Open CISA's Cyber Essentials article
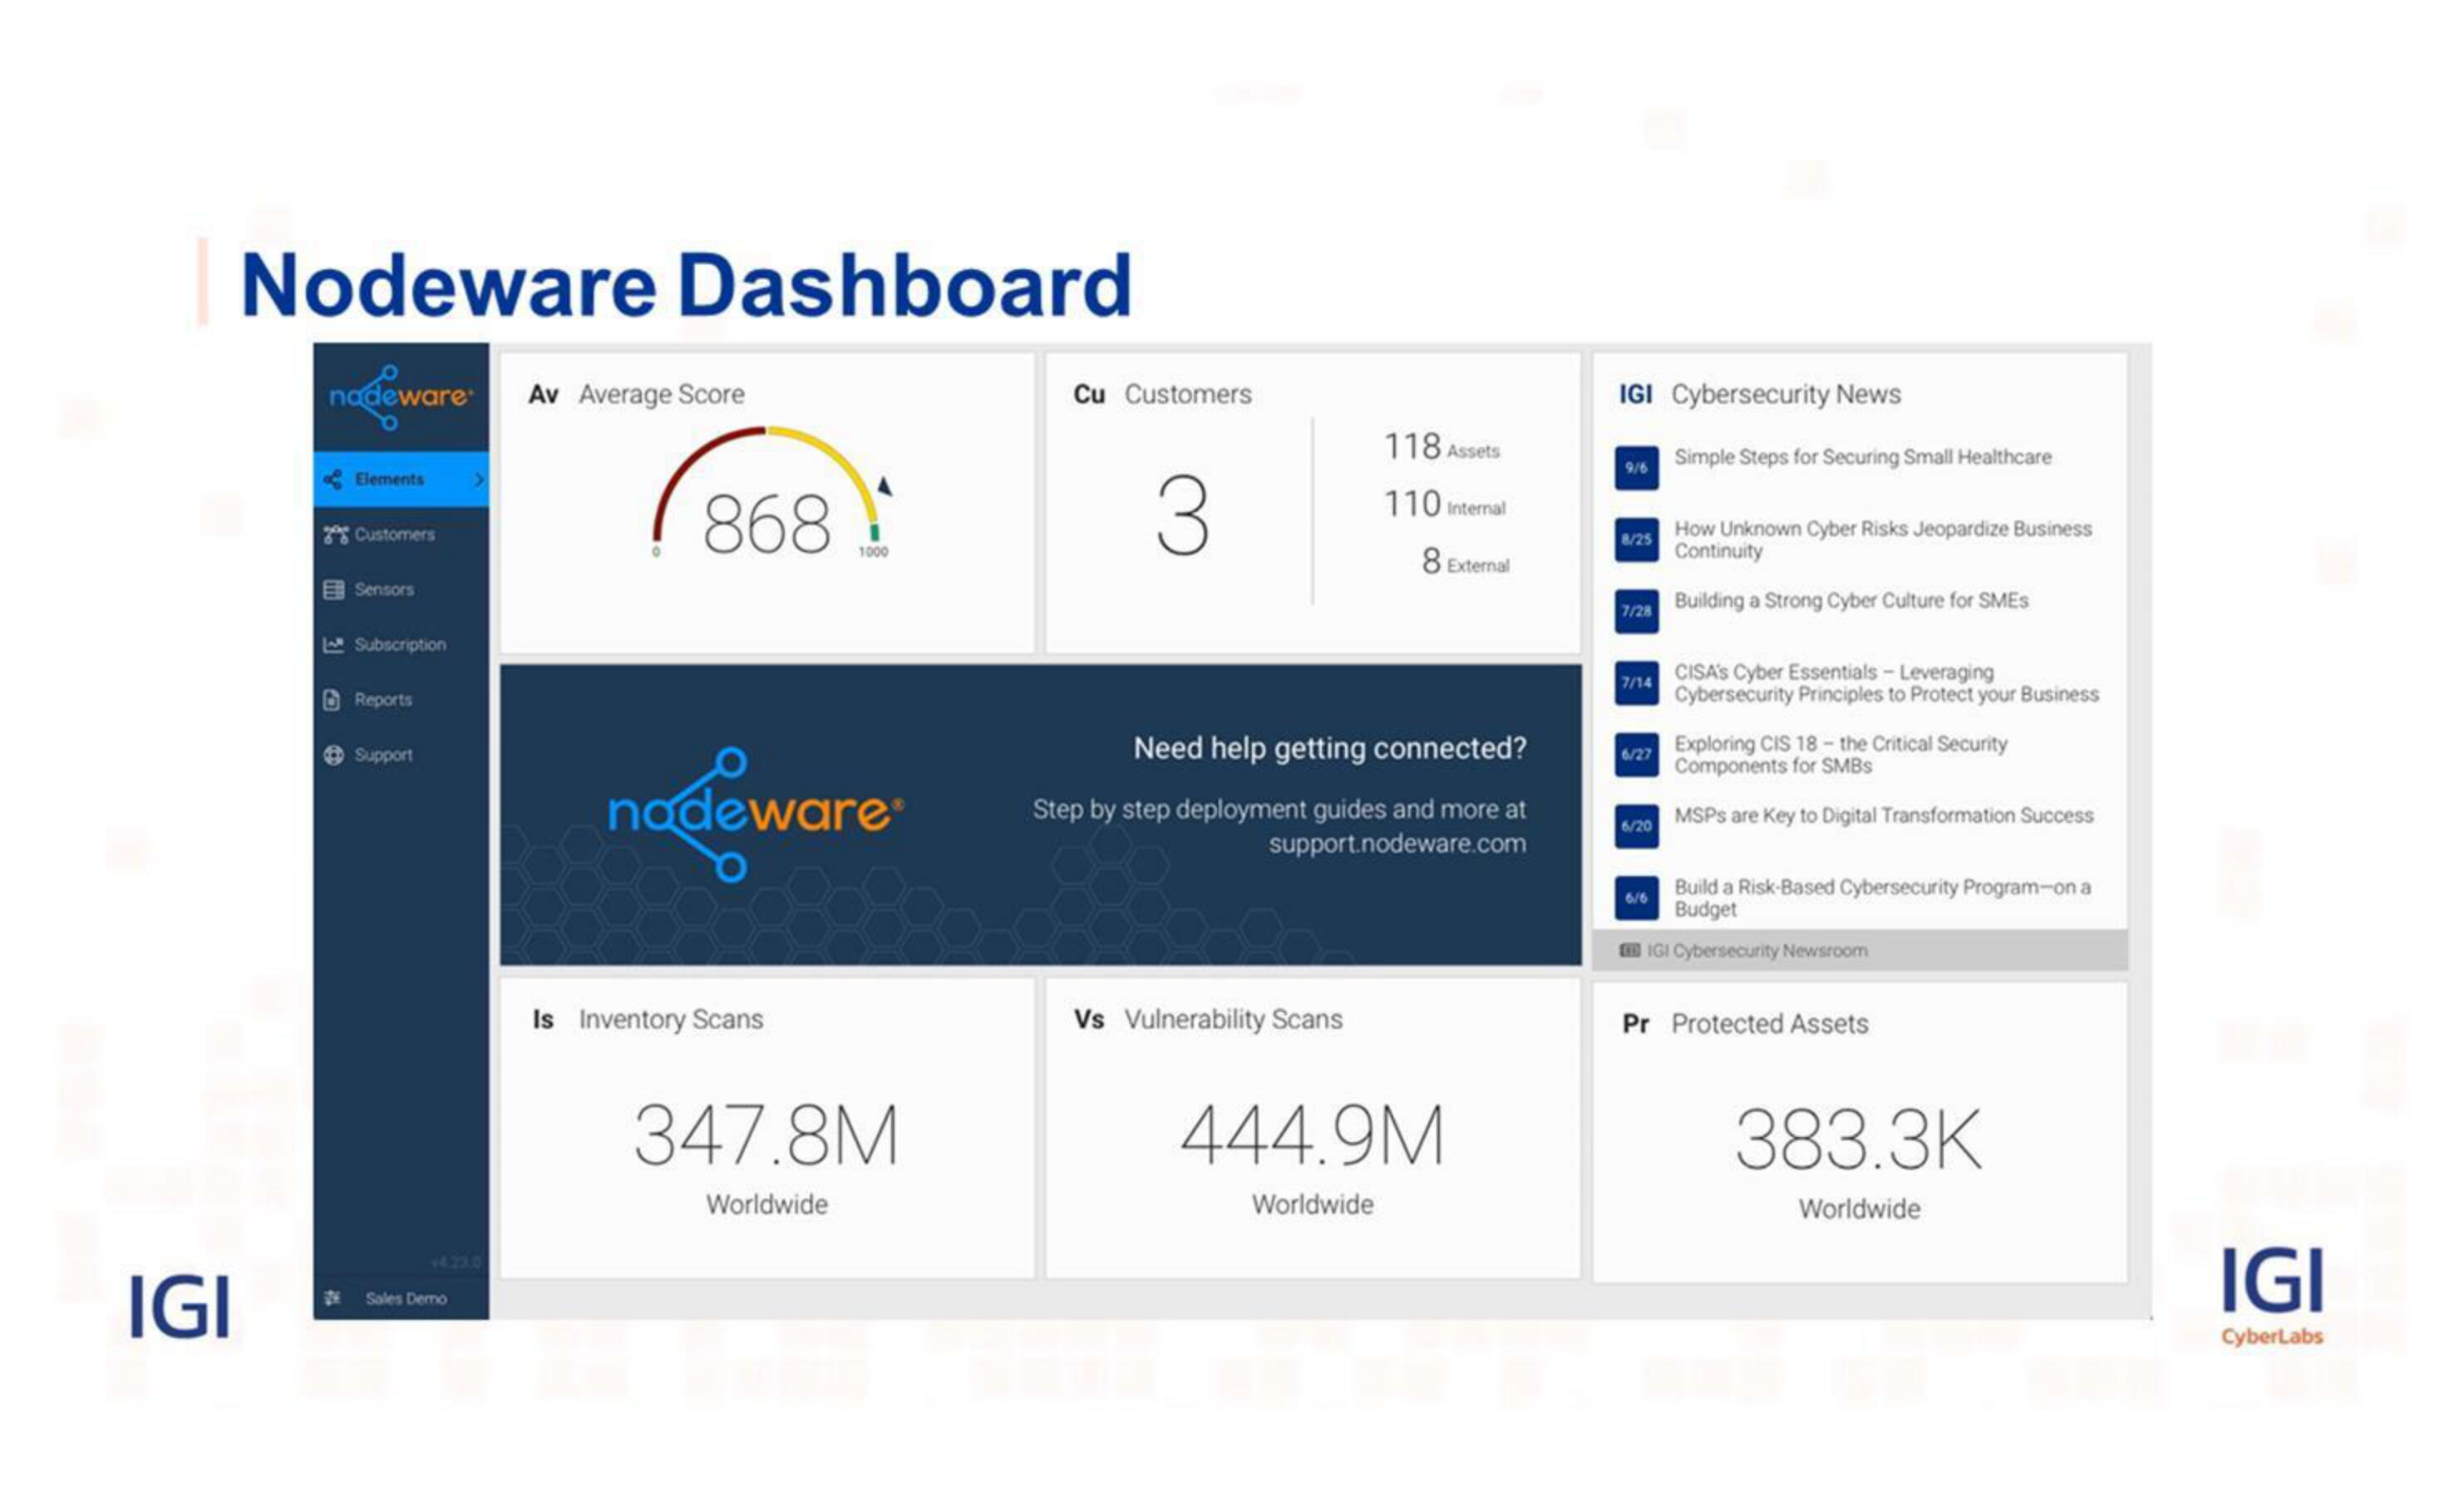The image size is (2464, 1496). click(1886, 683)
